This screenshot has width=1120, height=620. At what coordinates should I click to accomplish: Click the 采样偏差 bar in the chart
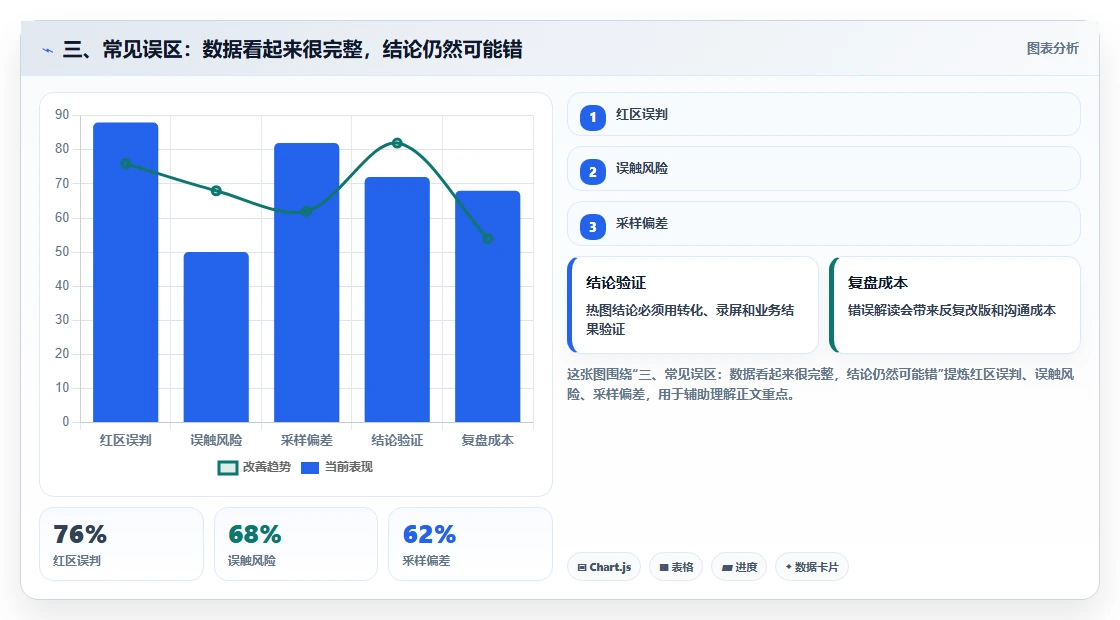point(306,282)
